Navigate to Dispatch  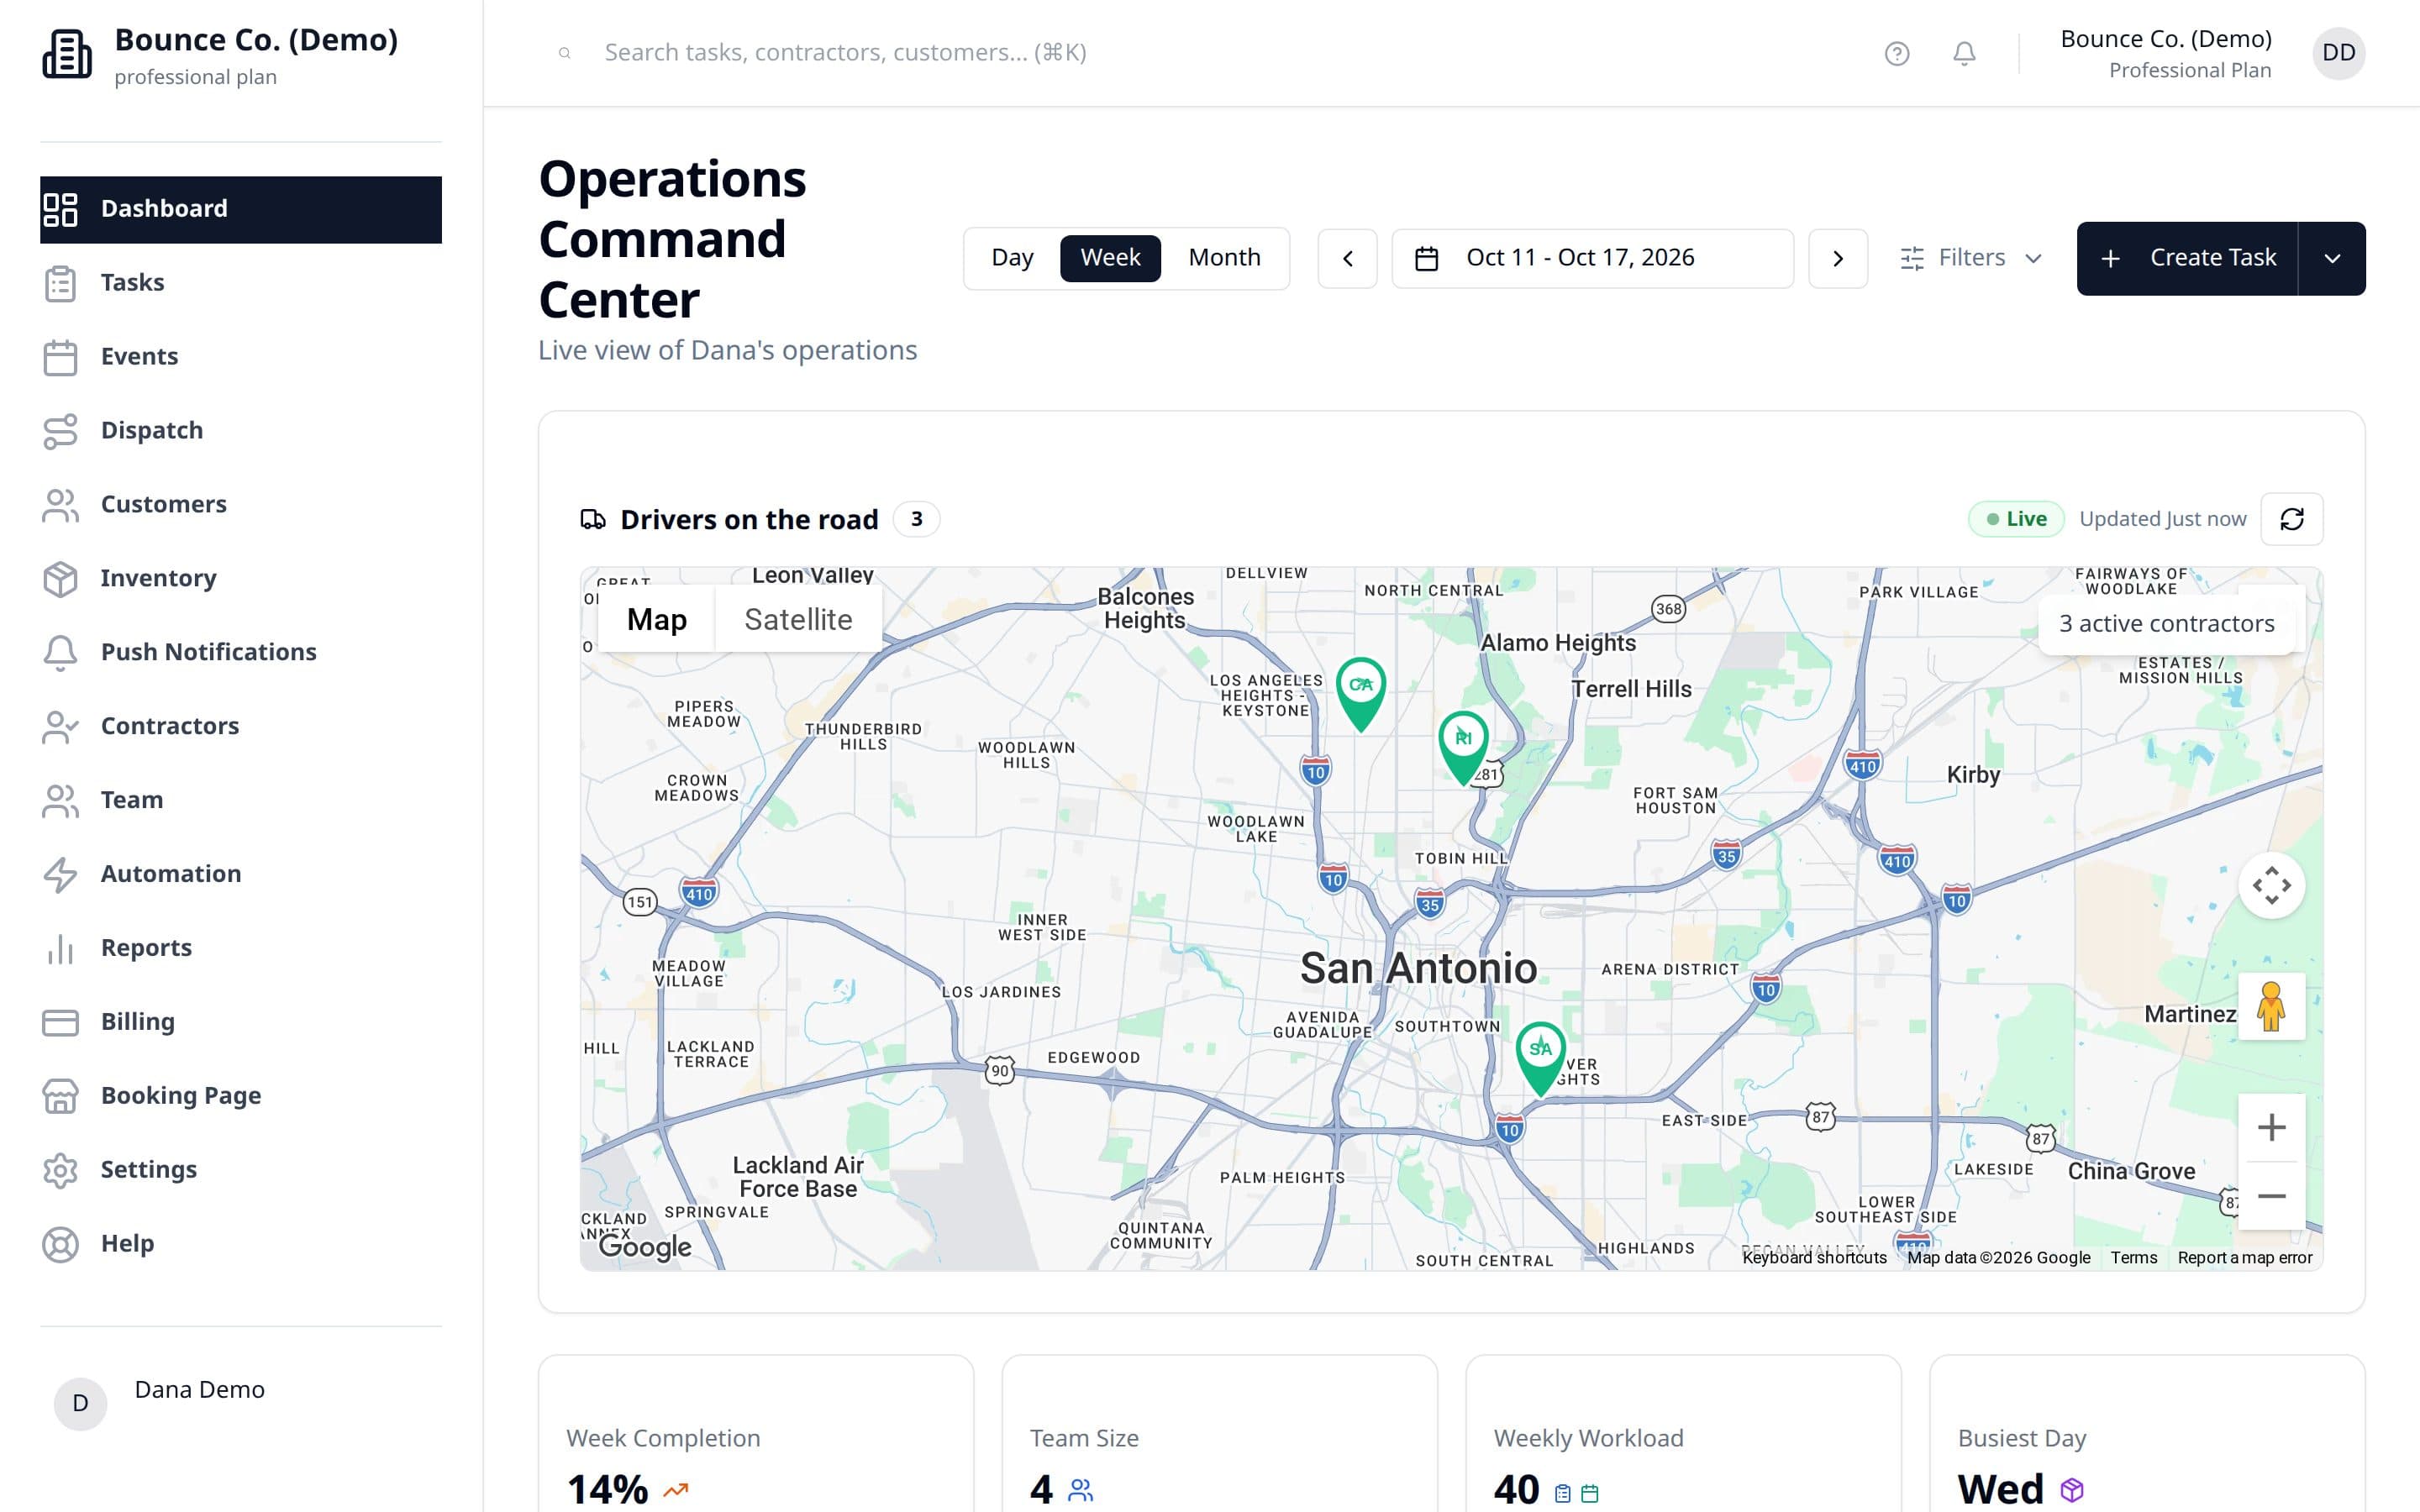click(241, 431)
